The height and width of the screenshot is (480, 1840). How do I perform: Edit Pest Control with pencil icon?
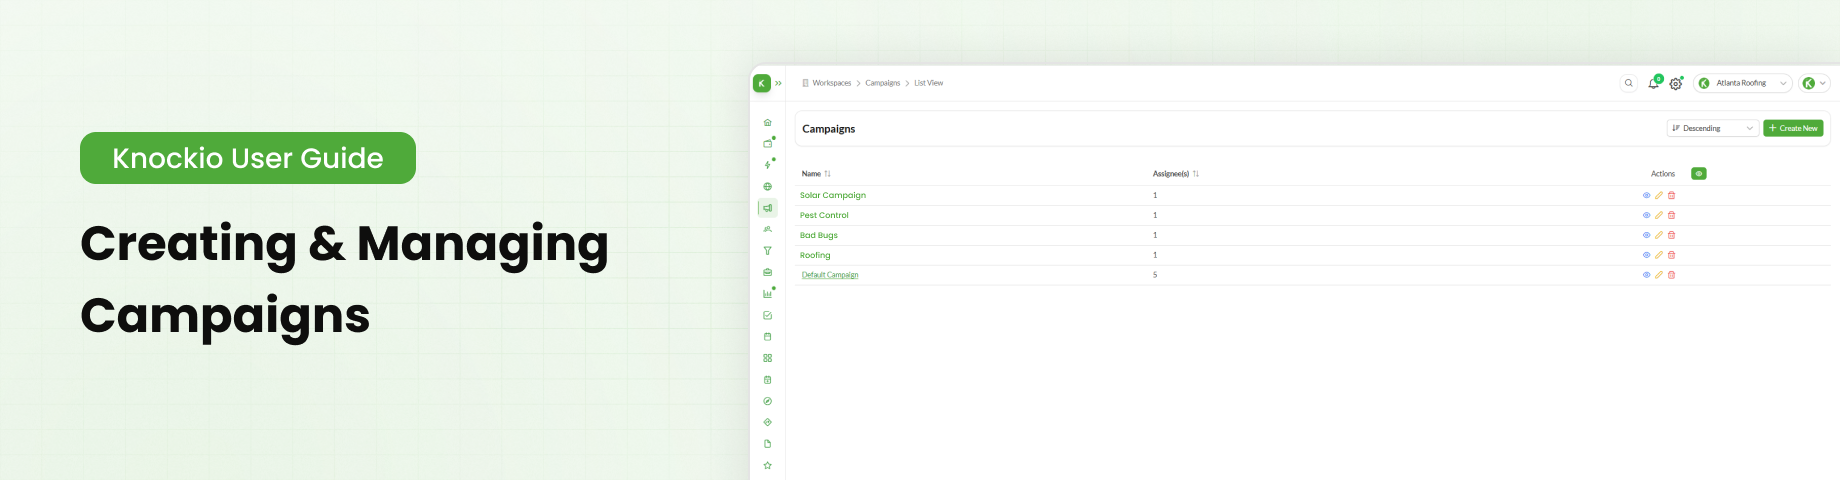click(x=1659, y=215)
